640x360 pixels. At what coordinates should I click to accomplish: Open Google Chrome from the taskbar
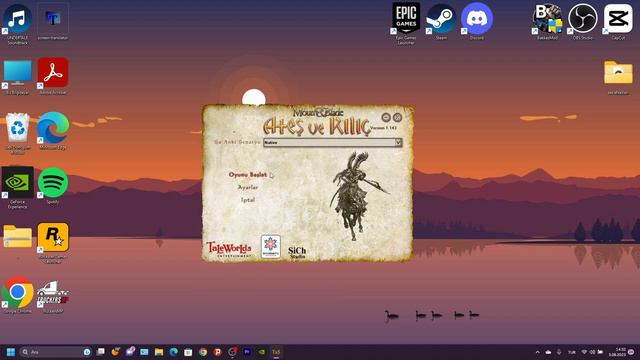(x=203, y=352)
